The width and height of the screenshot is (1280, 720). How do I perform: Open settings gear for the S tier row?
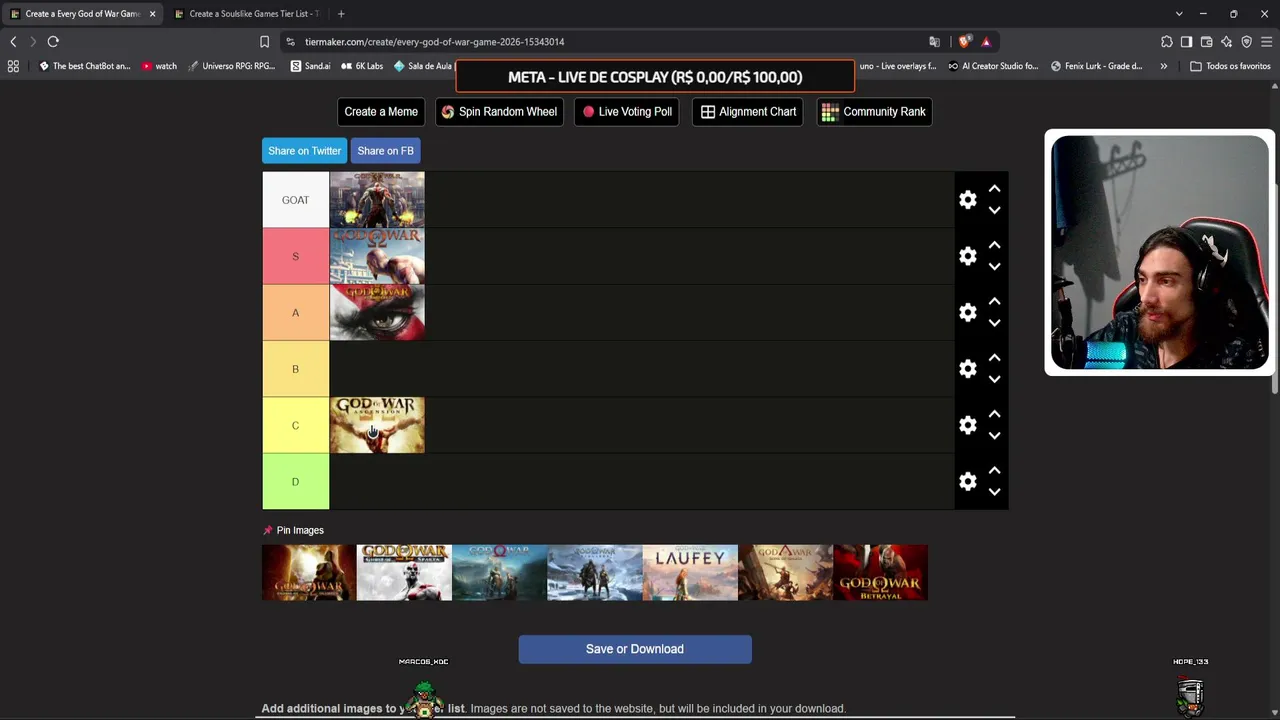967,256
